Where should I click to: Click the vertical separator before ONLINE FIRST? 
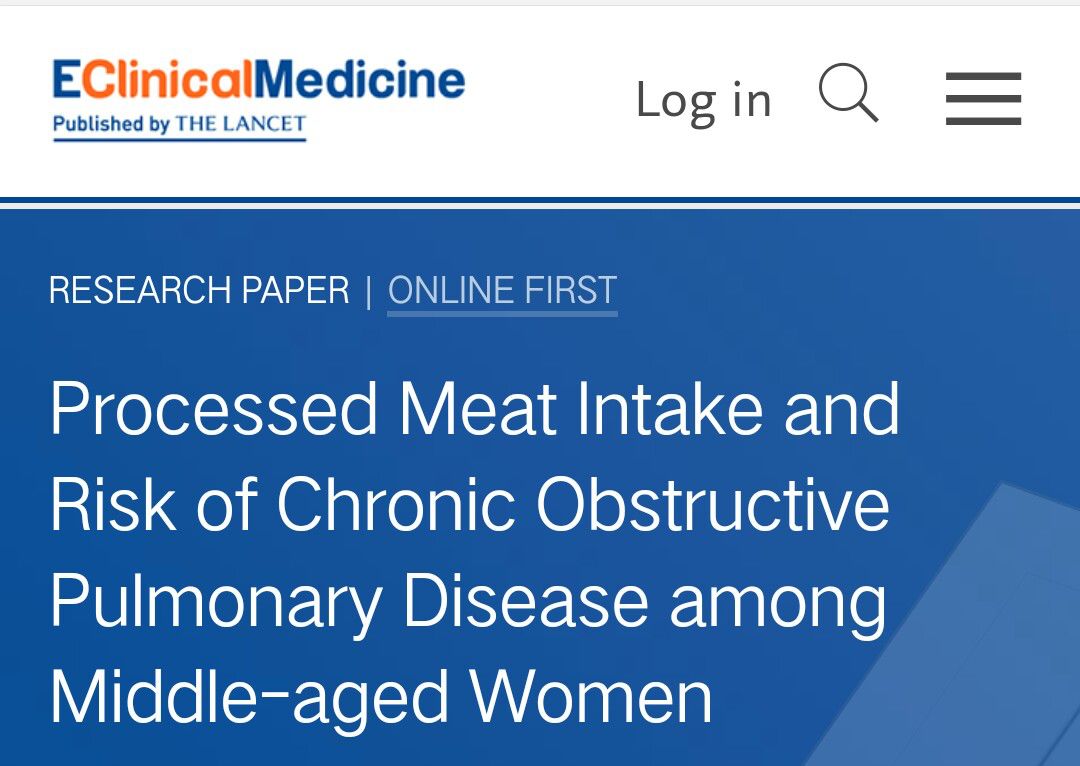(x=369, y=292)
